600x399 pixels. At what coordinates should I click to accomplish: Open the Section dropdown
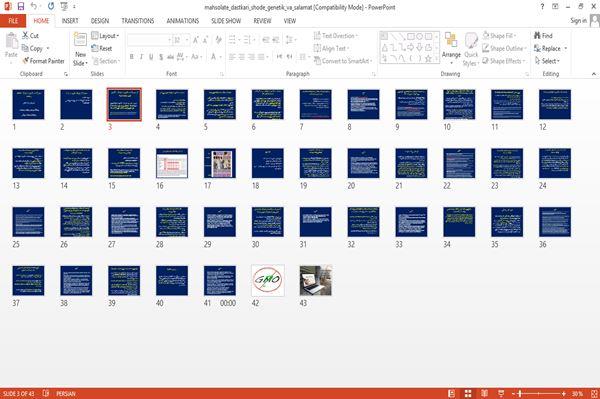coord(106,61)
